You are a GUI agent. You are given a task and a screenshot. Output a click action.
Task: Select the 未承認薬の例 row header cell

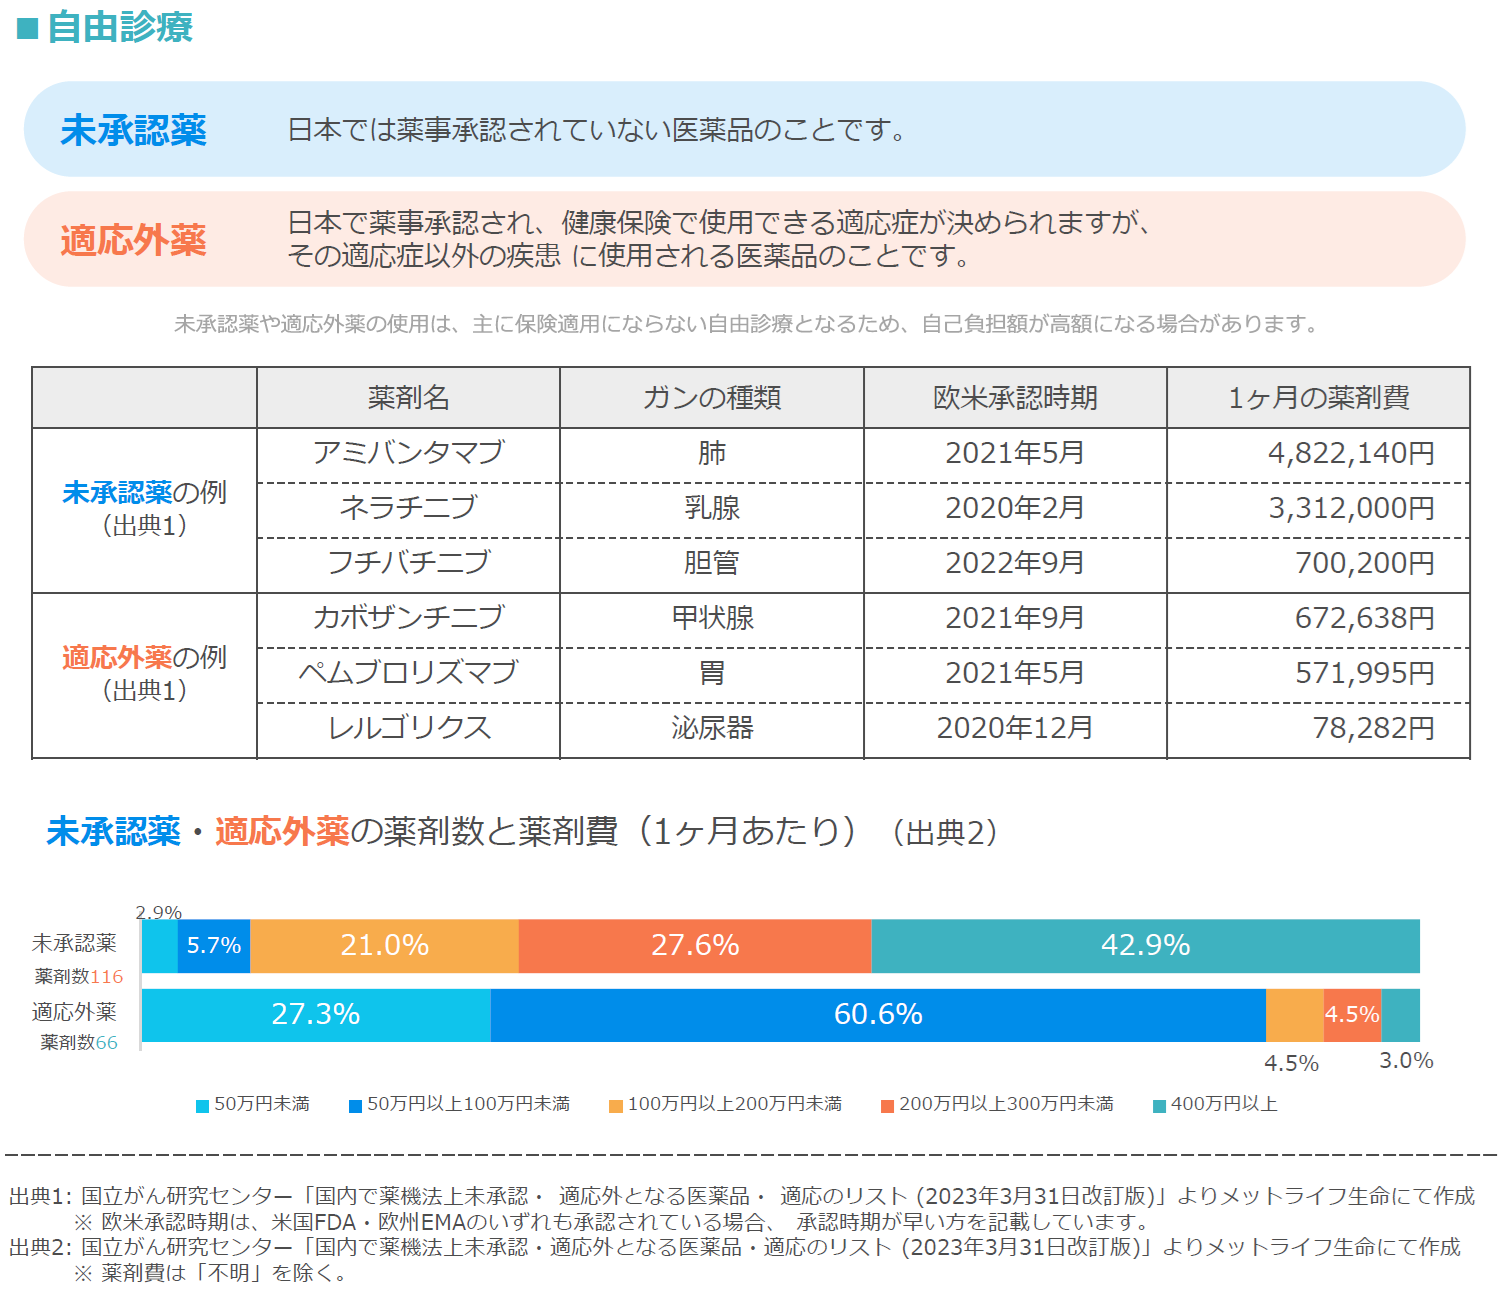[145, 510]
